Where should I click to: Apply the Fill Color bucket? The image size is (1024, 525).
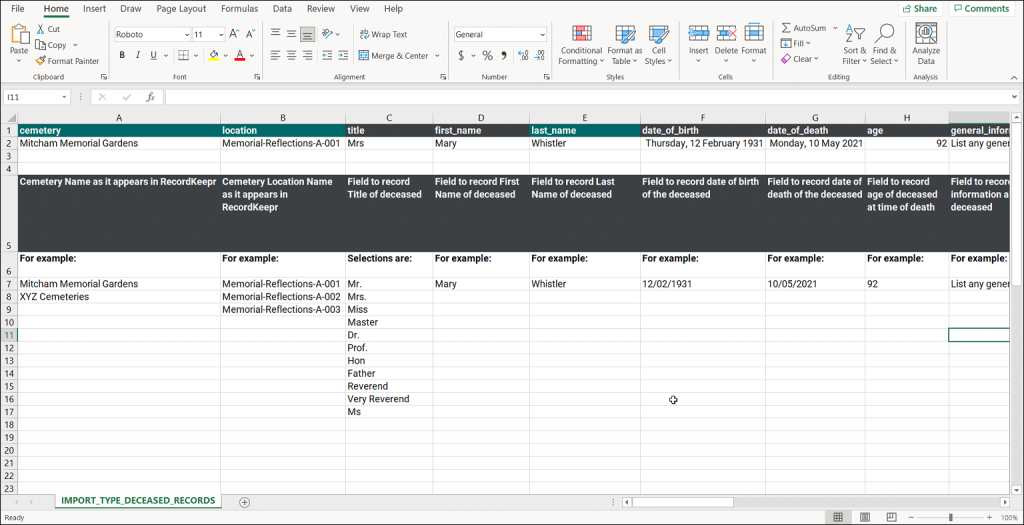(214, 56)
